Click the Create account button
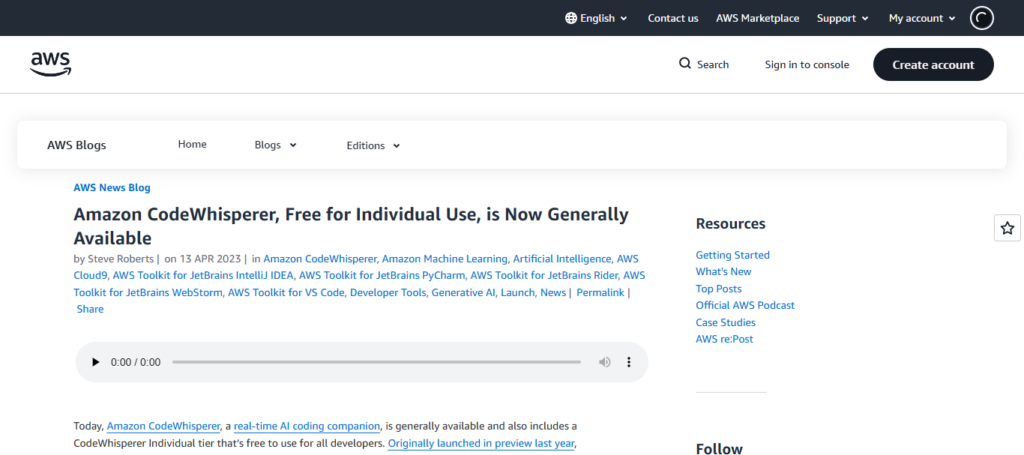The image size is (1024, 455). tap(933, 65)
